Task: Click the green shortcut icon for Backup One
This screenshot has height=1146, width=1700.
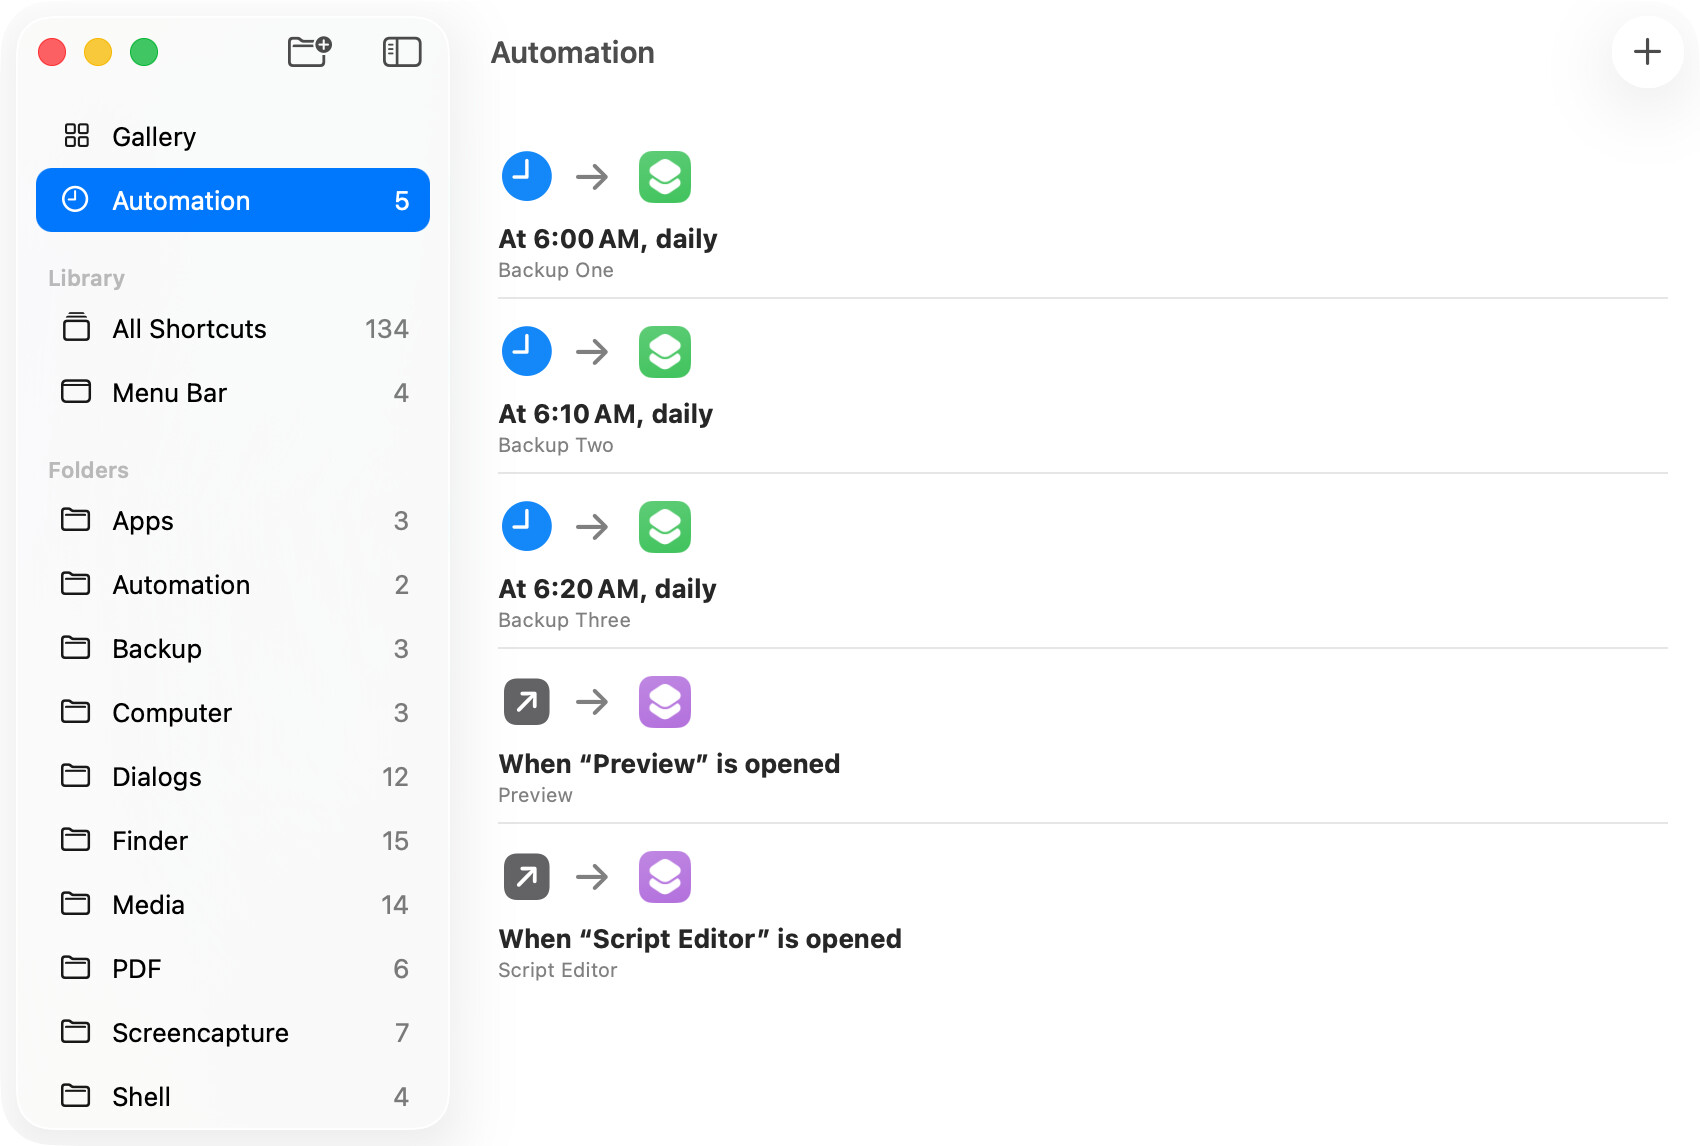Action: [665, 177]
